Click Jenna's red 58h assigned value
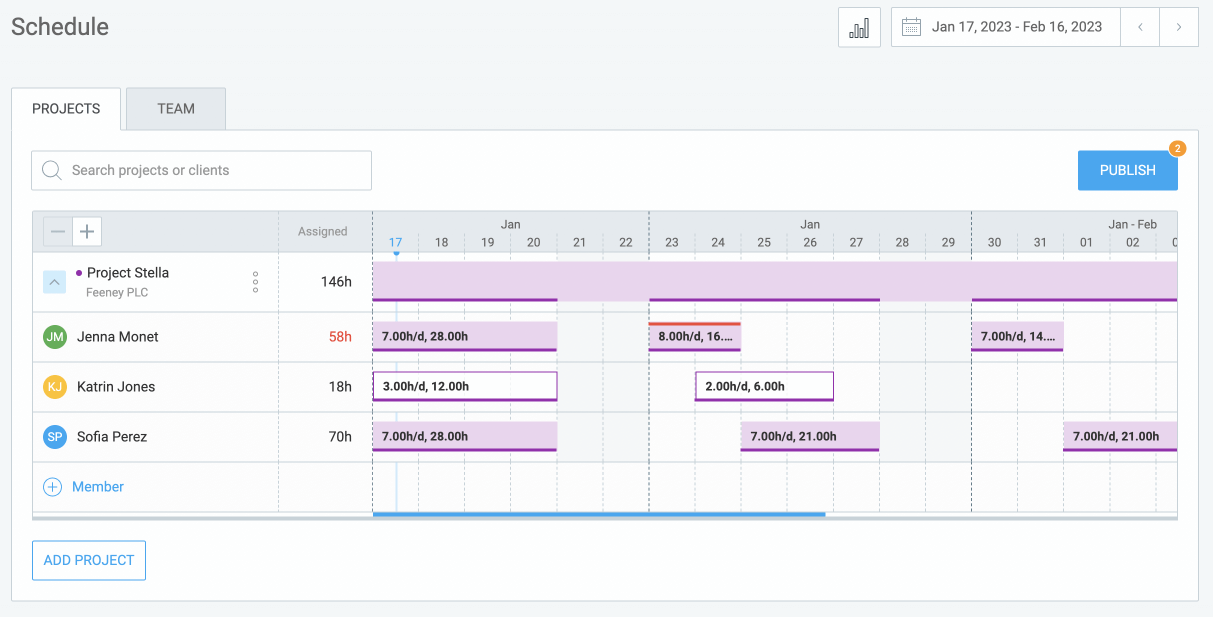The width and height of the screenshot is (1213, 617). click(340, 337)
